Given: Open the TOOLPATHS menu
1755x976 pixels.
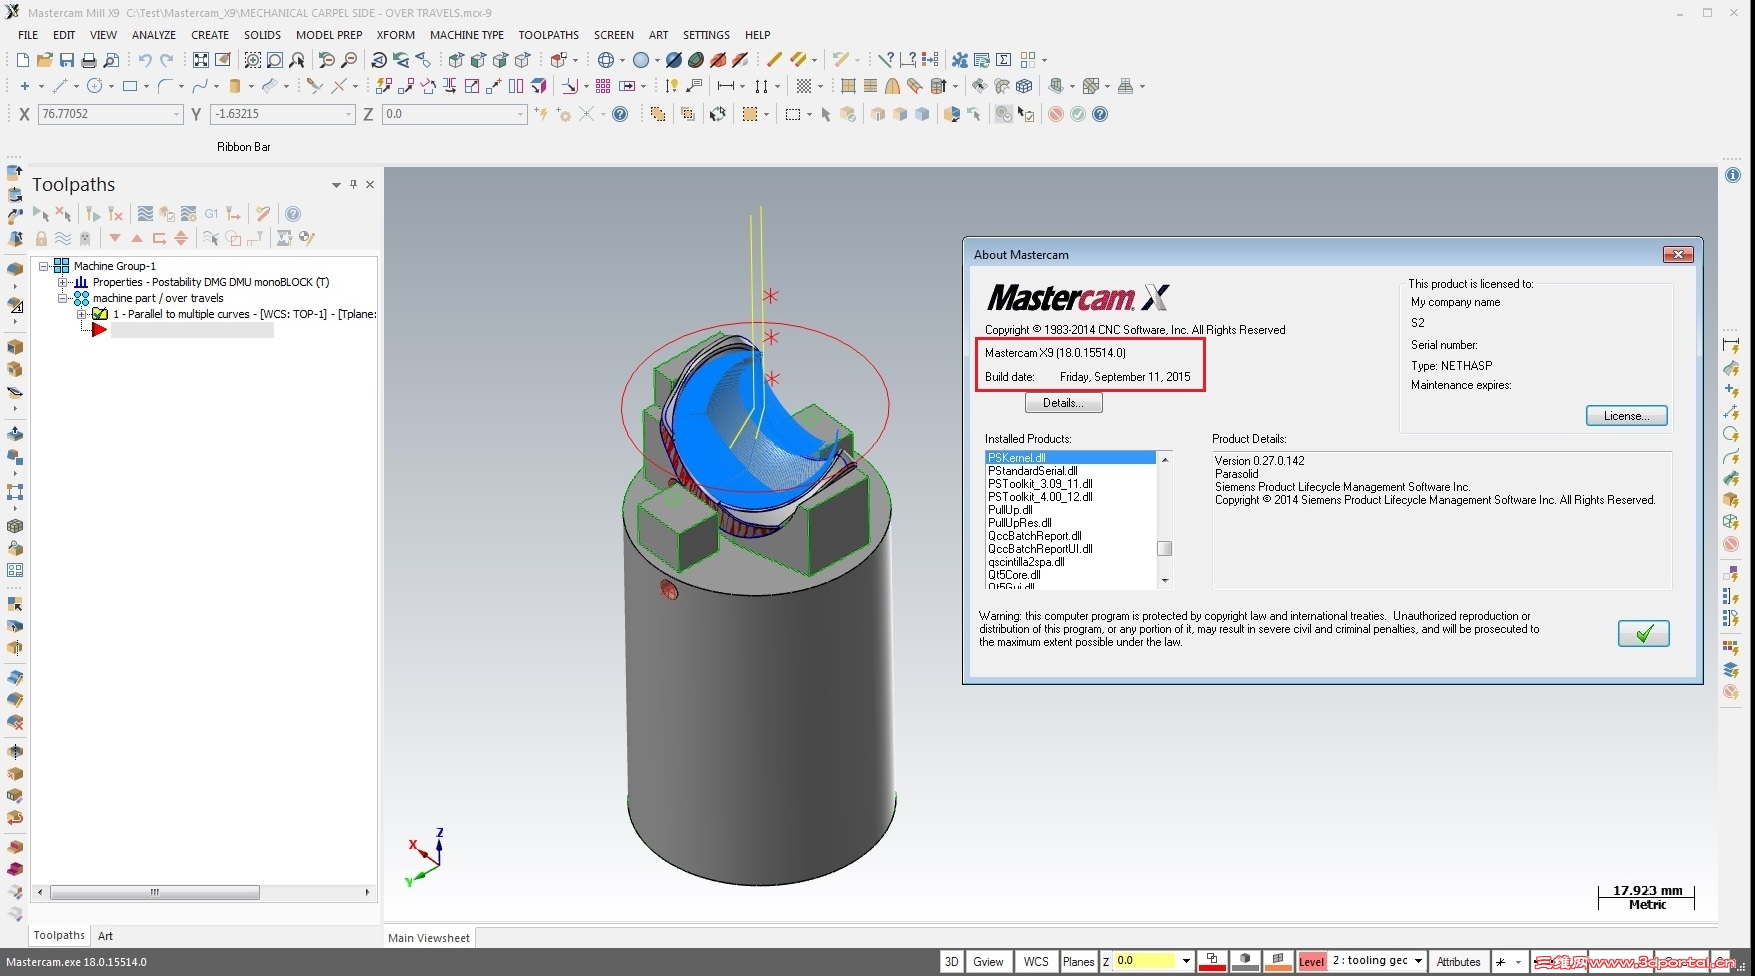Looking at the screenshot, I should coord(548,35).
